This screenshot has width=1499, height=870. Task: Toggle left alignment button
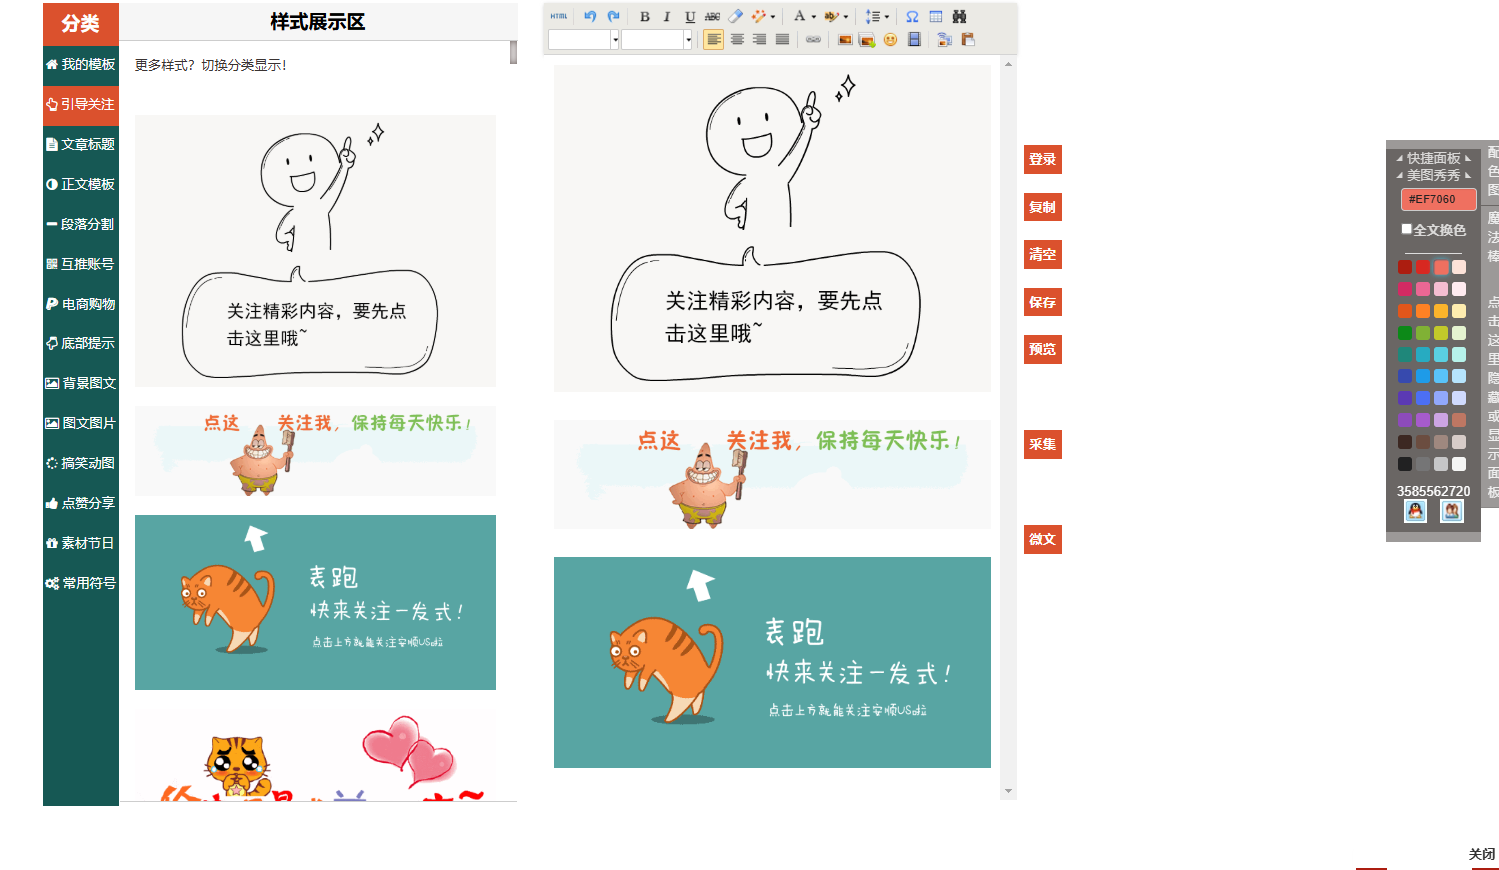(713, 39)
